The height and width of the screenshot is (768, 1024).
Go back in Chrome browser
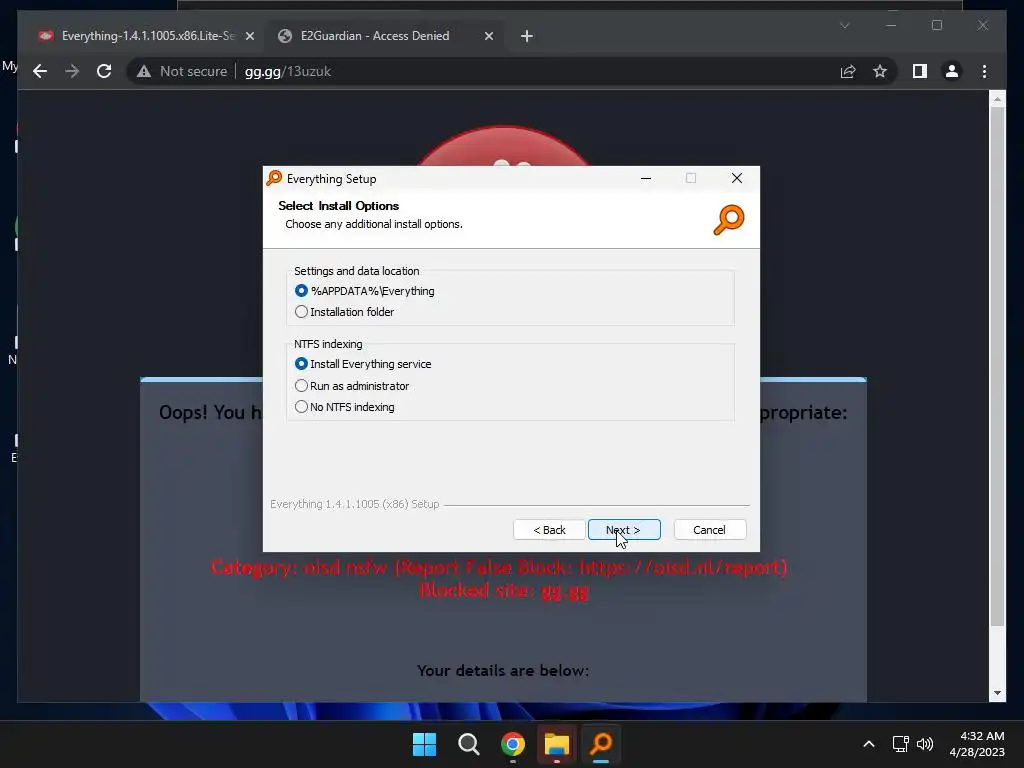pyautogui.click(x=40, y=71)
